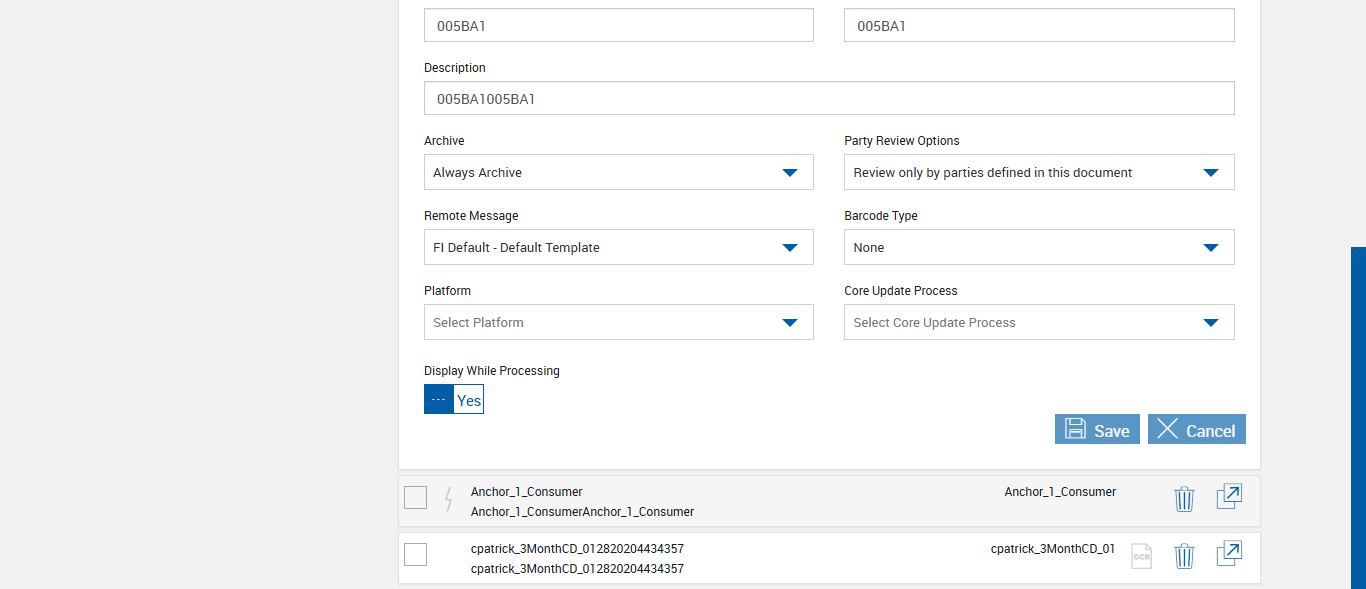Select the Anchor_1_Consumer row checkbox
Screen dimensions: 1366x589
coord(416,497)
